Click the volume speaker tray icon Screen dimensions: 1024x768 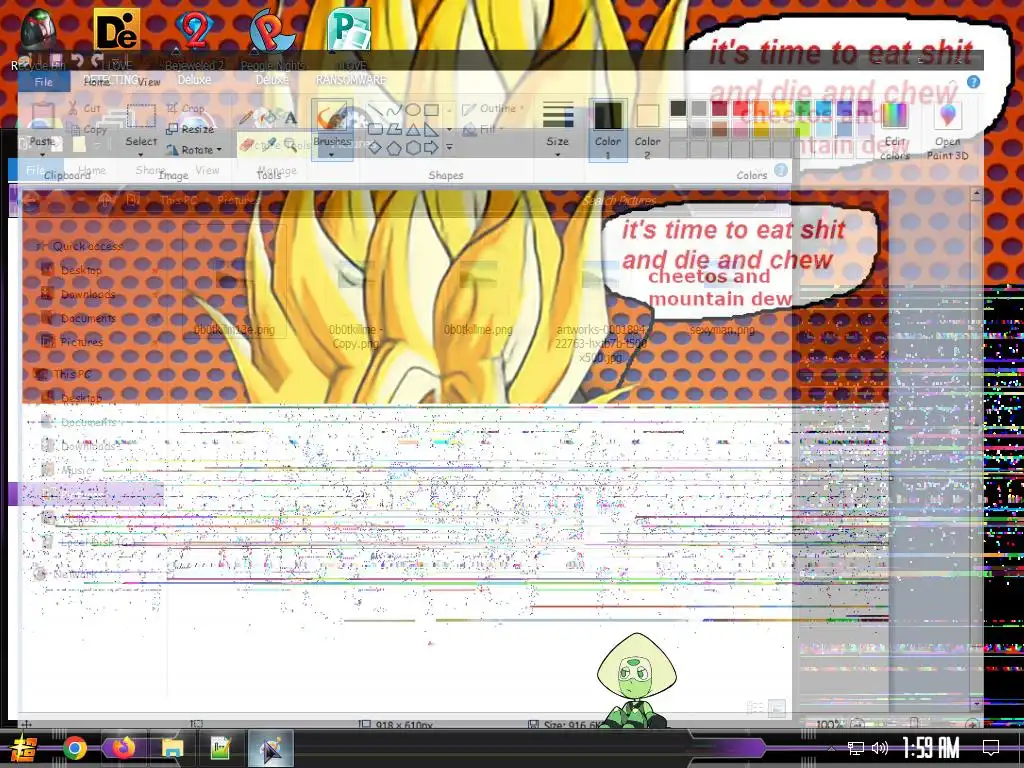[x=880, y=748]
